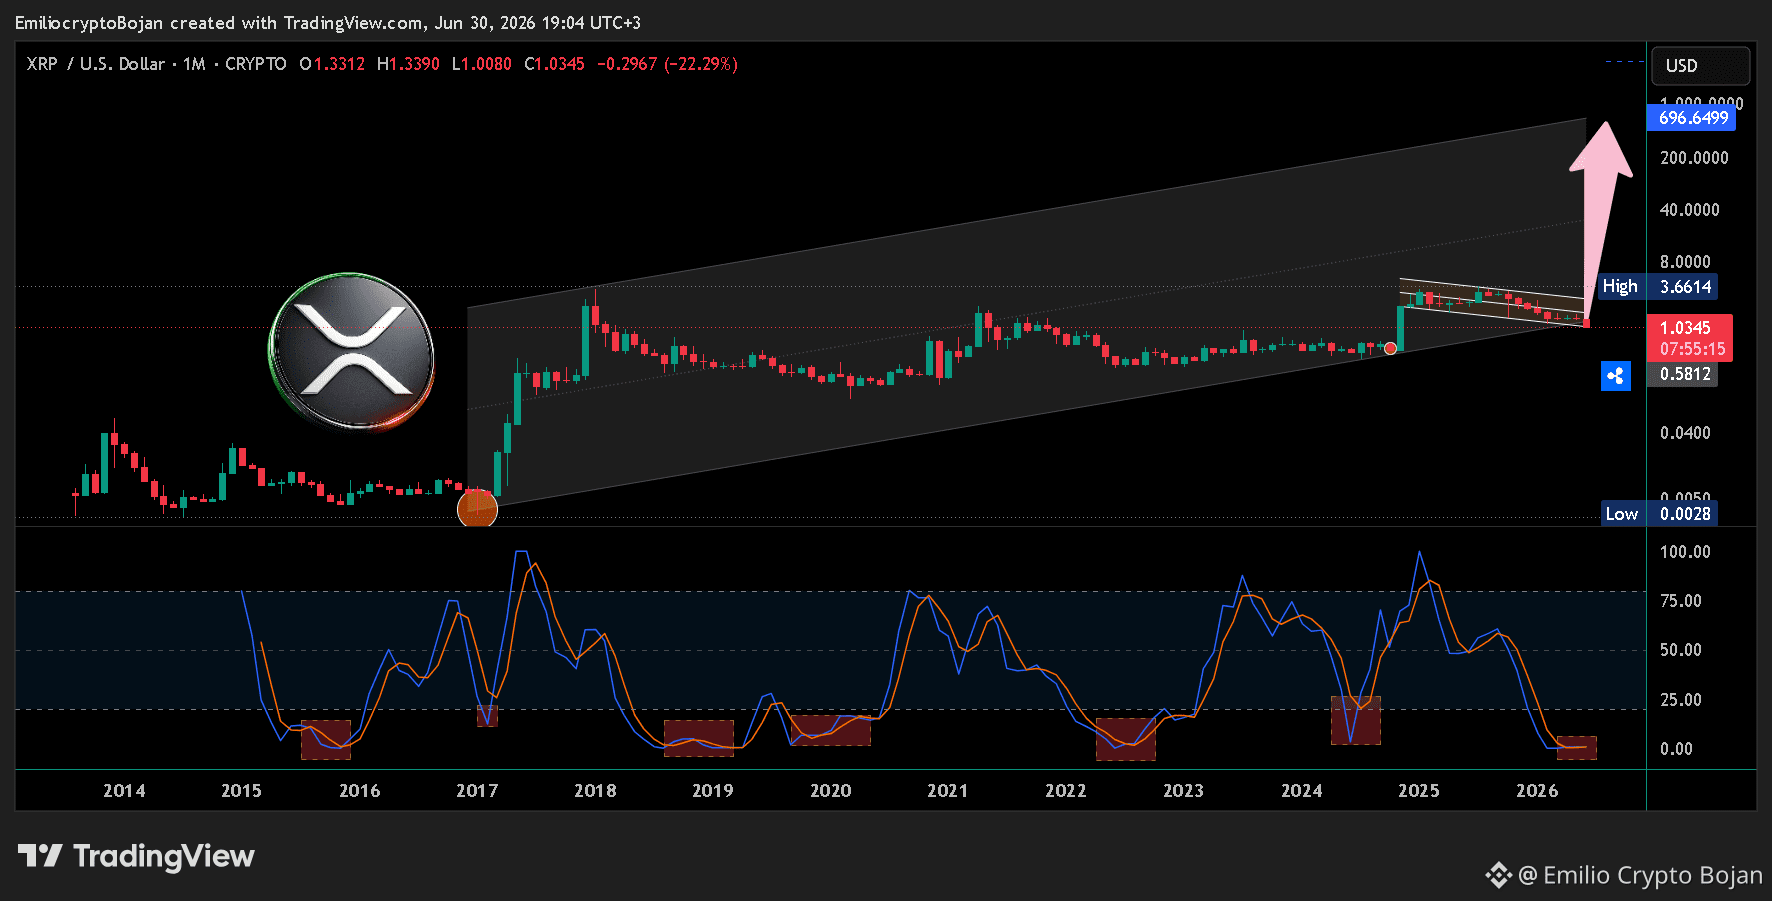Click the 2026 time axis label

click(x=1536, y=791)
